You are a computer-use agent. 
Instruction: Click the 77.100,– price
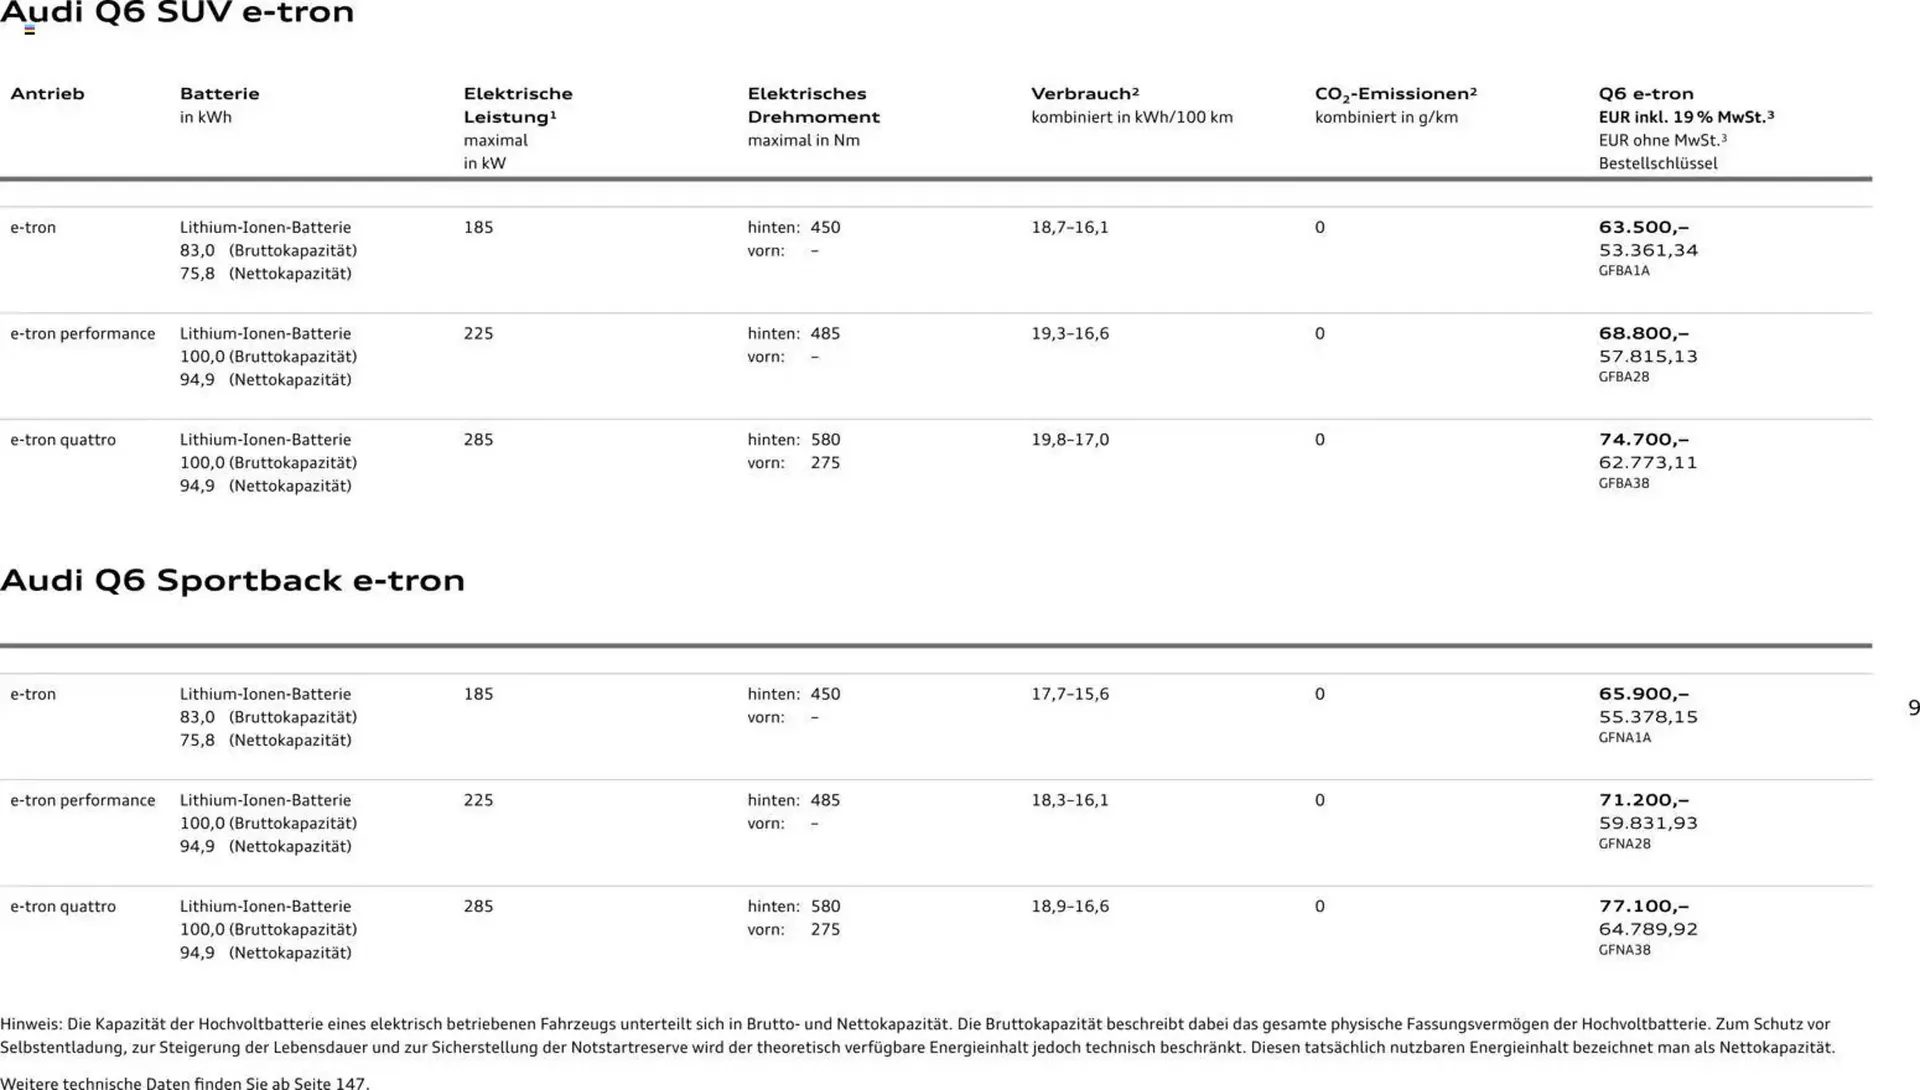(1643, 906)
